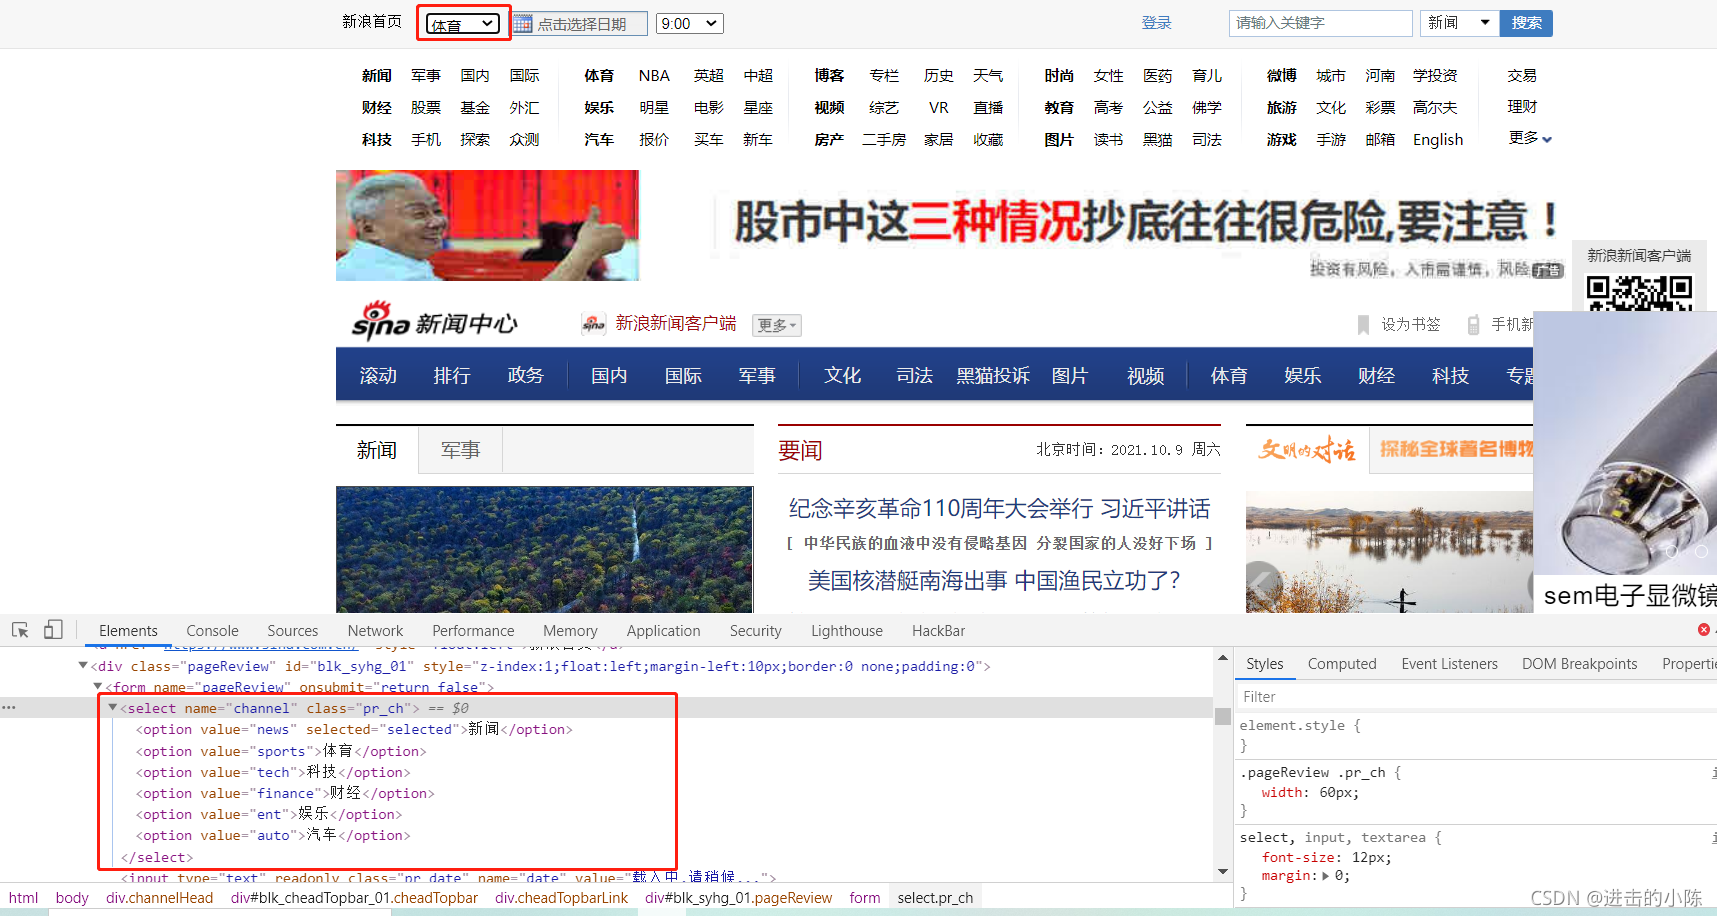Select select.pr_ch in the breadcrumb bar
1717x916 pixels.
[x=934, y=897]
